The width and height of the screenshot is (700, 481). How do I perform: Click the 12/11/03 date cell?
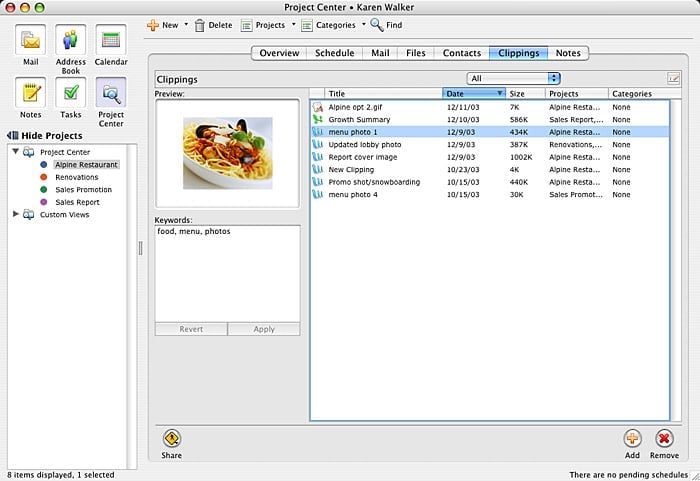pos(463,107)
